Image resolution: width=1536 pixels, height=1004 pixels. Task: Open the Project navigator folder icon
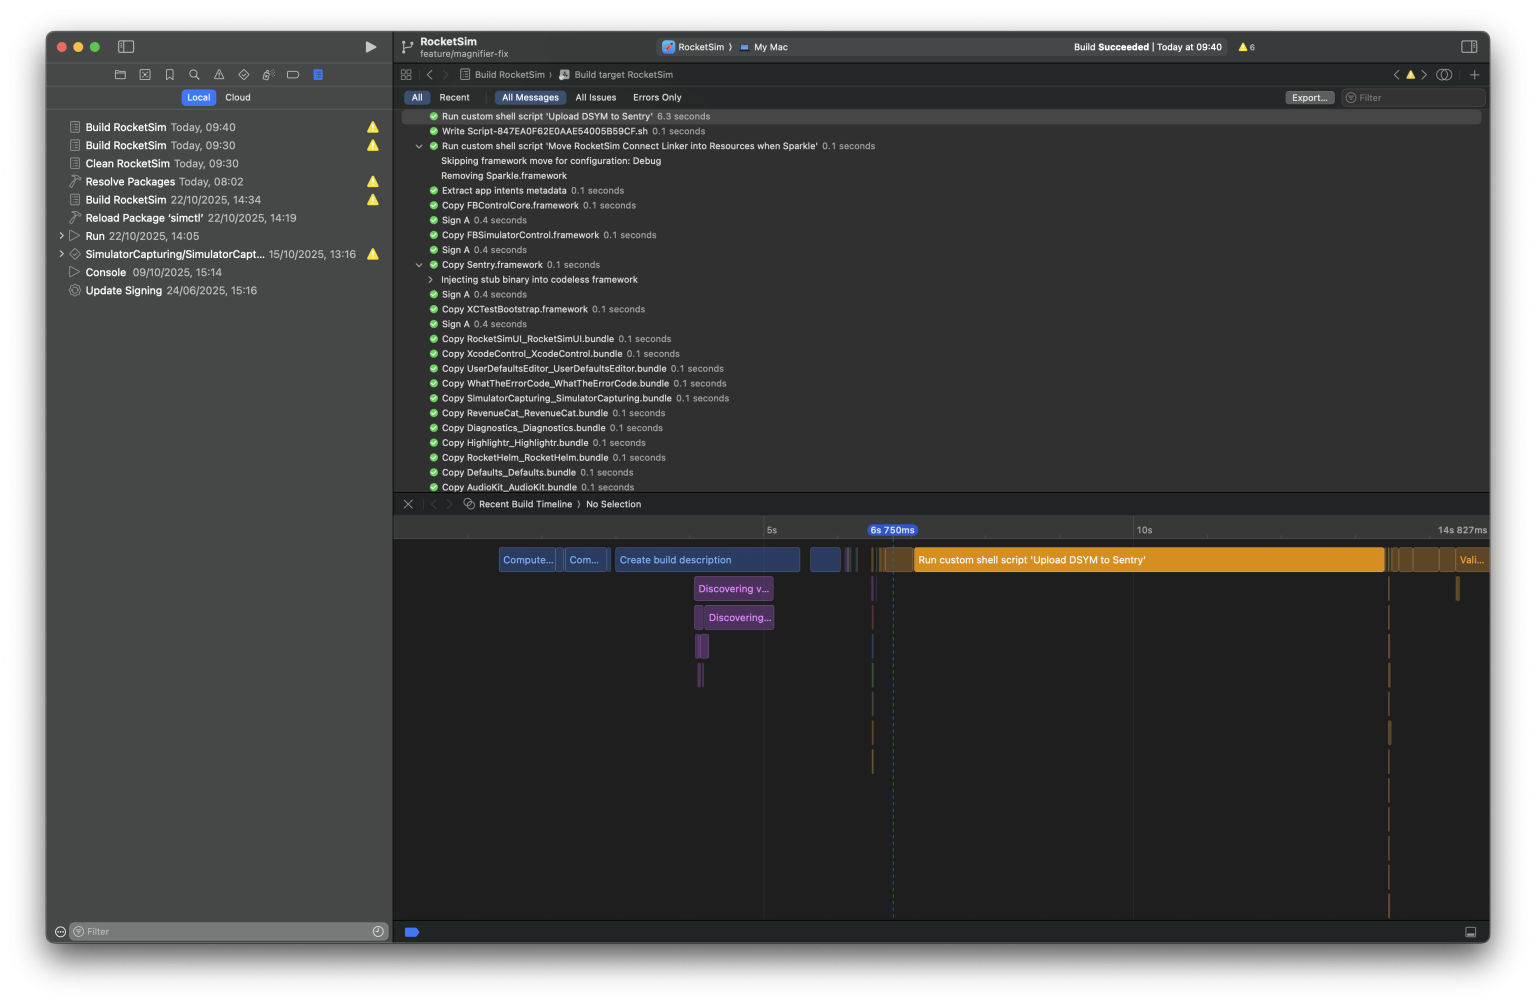[120, 74]
